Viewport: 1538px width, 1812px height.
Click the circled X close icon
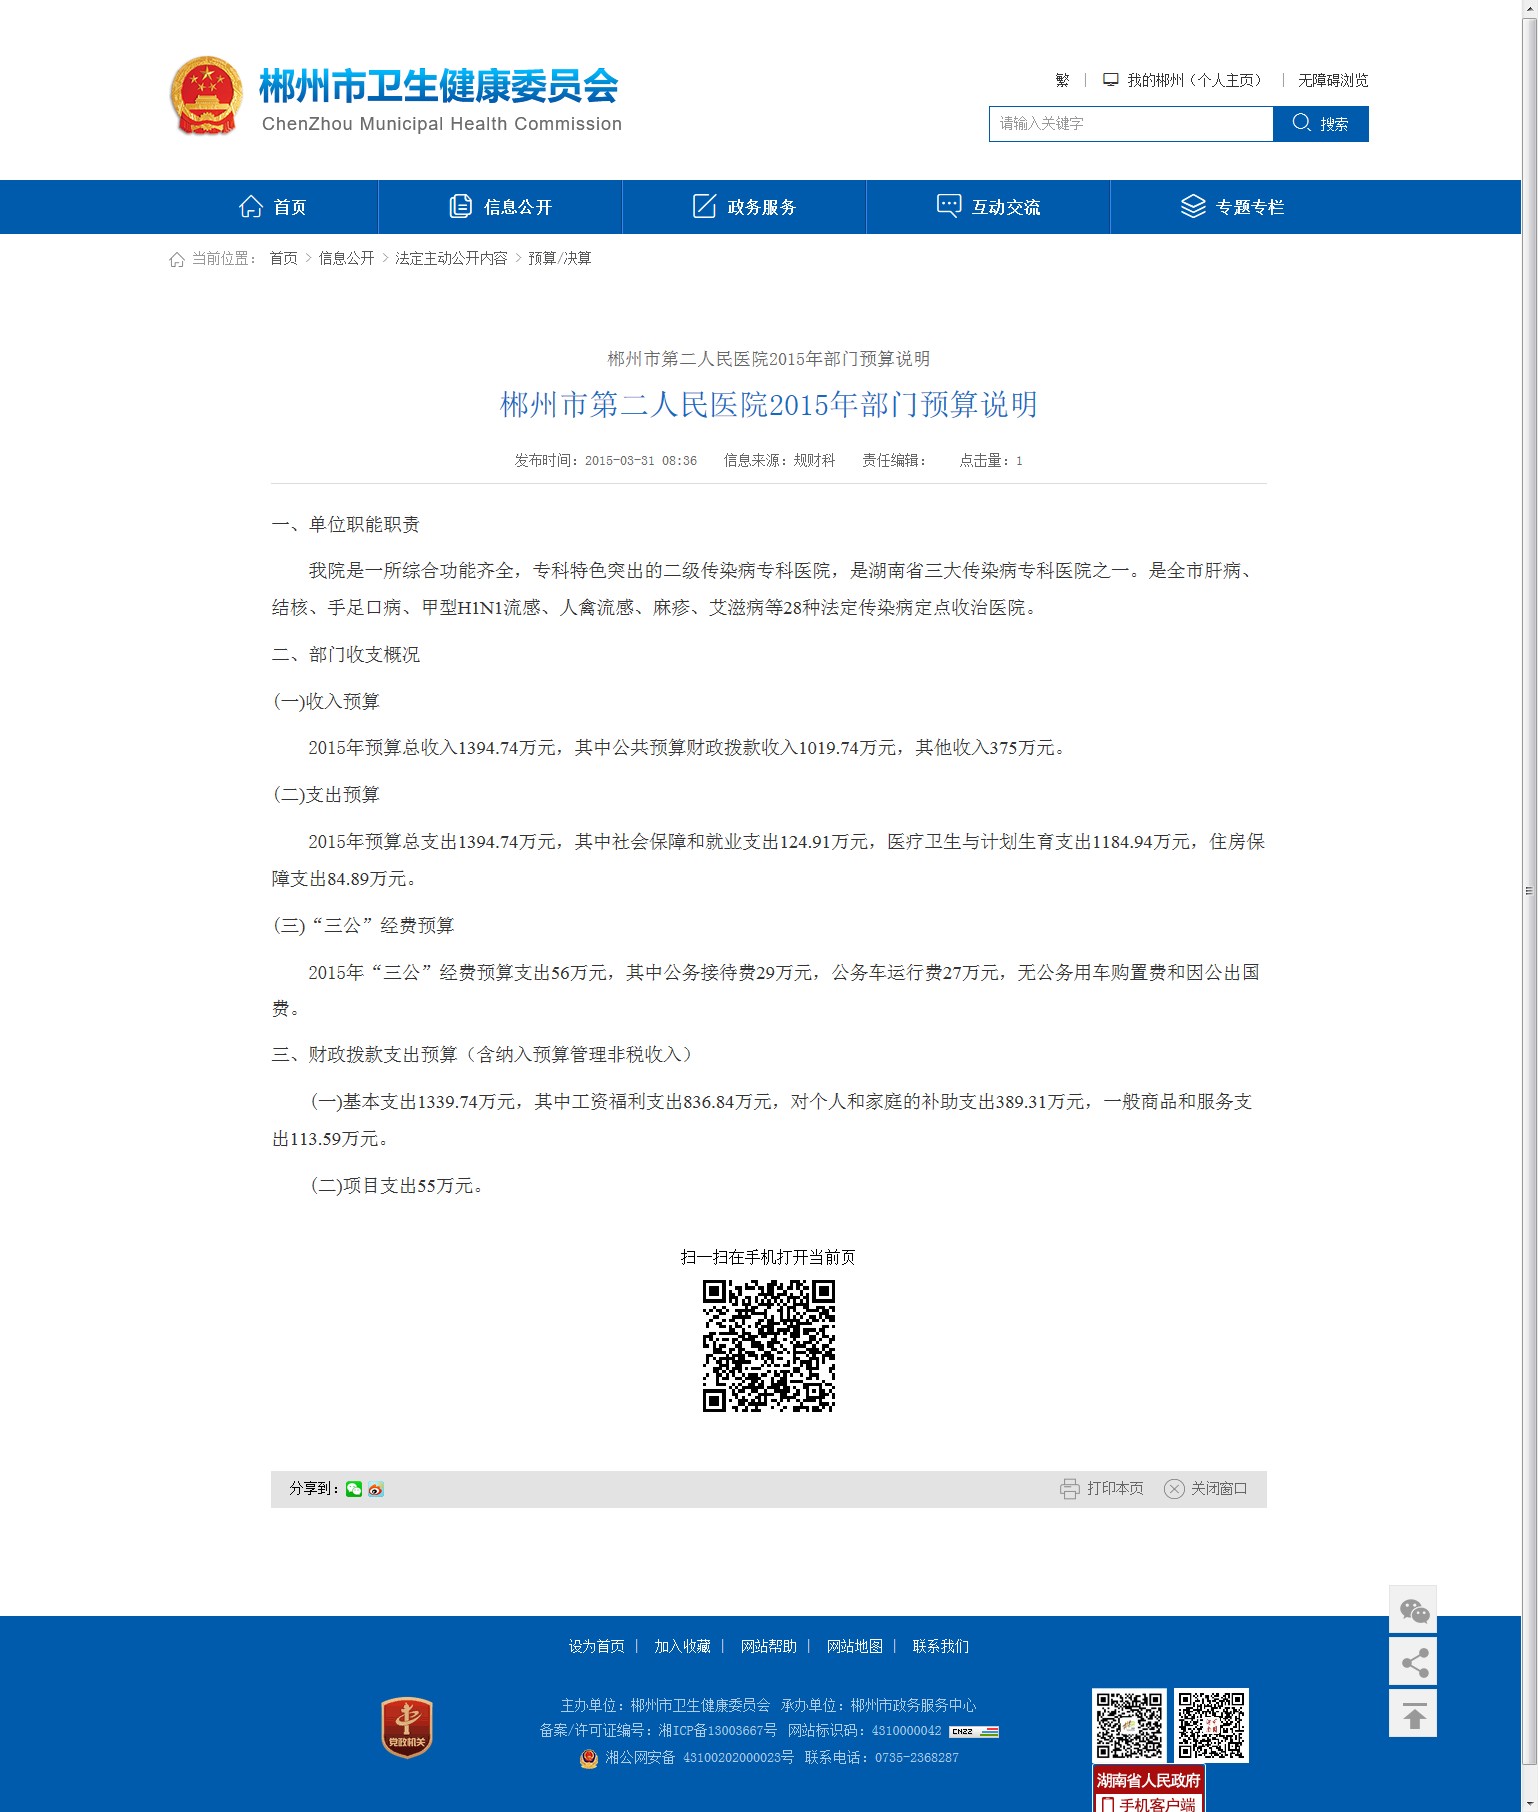(x=1174, y=1489)
